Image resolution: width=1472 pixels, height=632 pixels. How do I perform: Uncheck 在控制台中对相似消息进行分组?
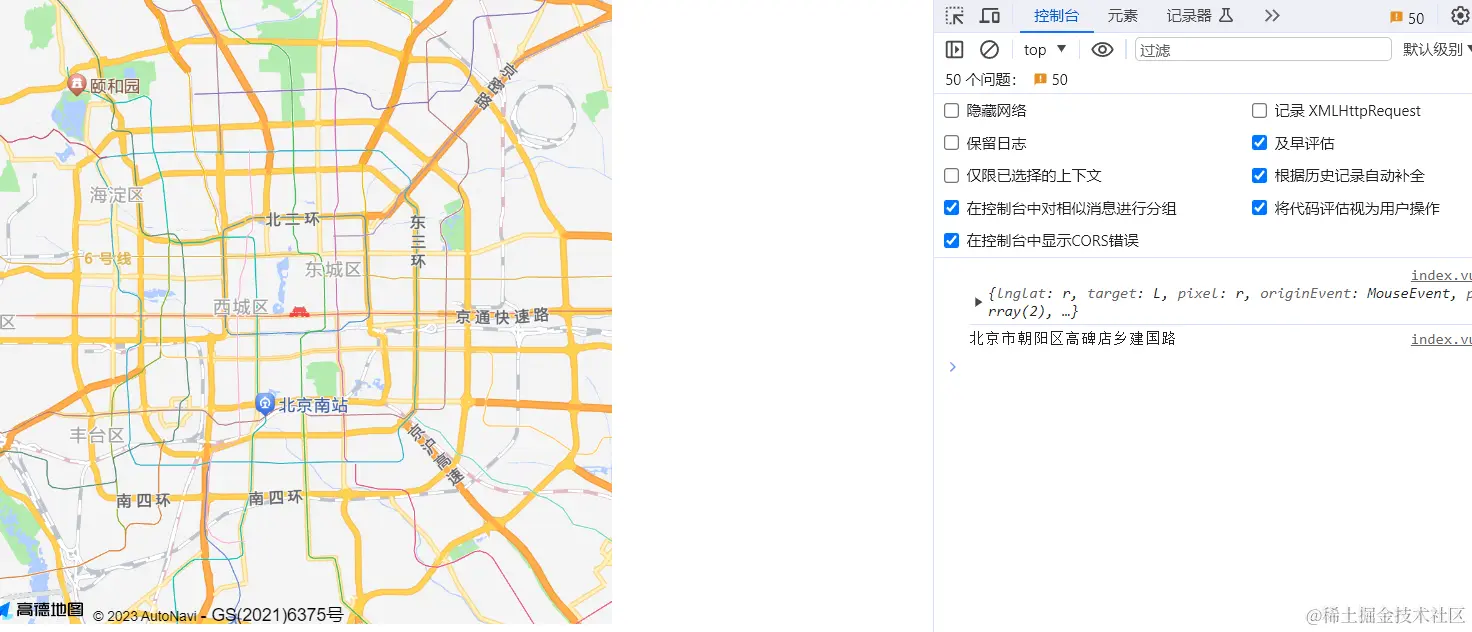pyautogui.click(x=951, y=208)
